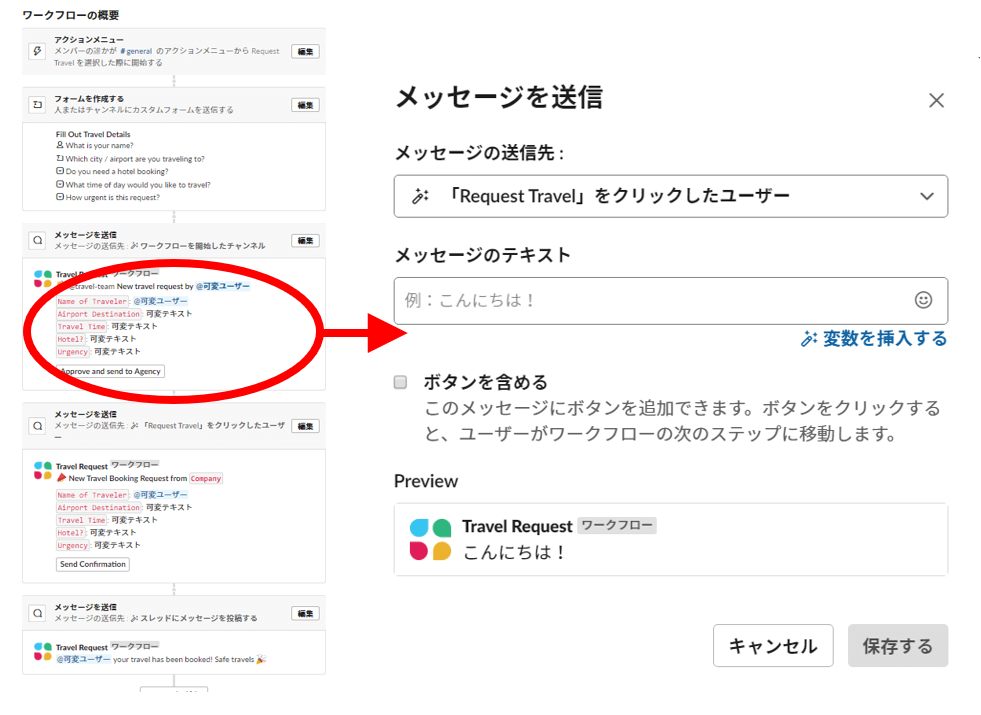This screenshot has width=981, height=715.
Task: Open the メッセージの送信先 recipient selector
Action: tap(670, 196)
